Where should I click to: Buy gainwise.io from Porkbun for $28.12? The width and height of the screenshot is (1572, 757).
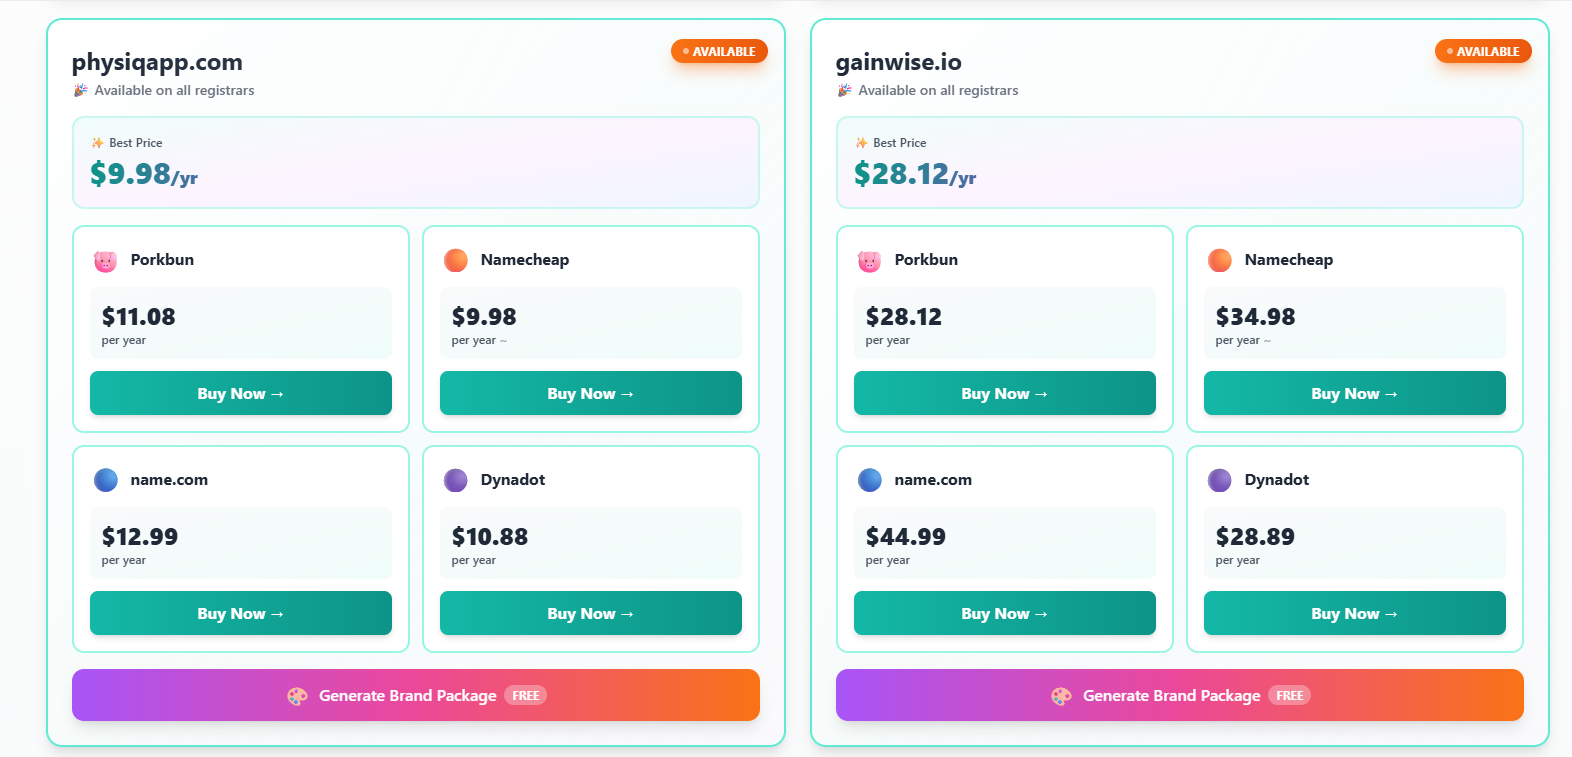[x=1005, y=393]
